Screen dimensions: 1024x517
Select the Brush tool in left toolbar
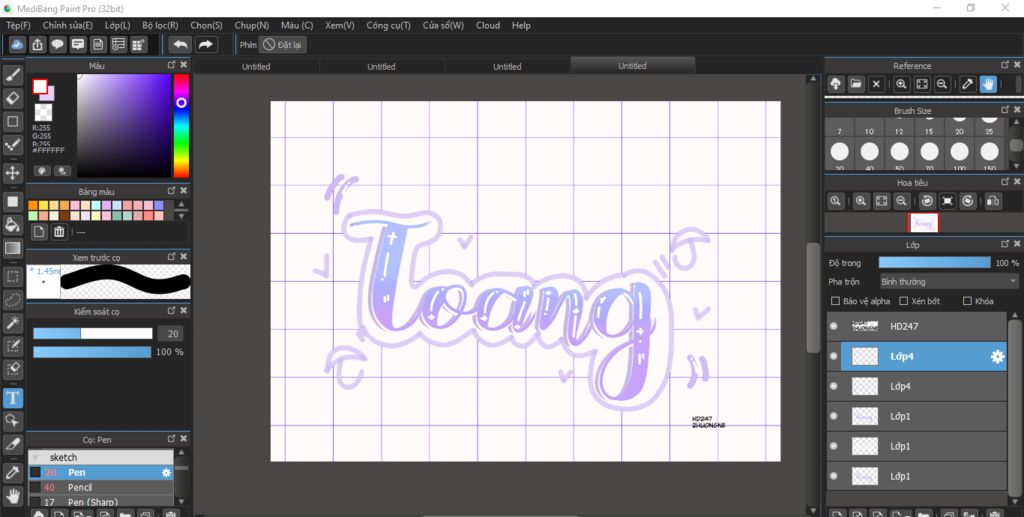12,75
